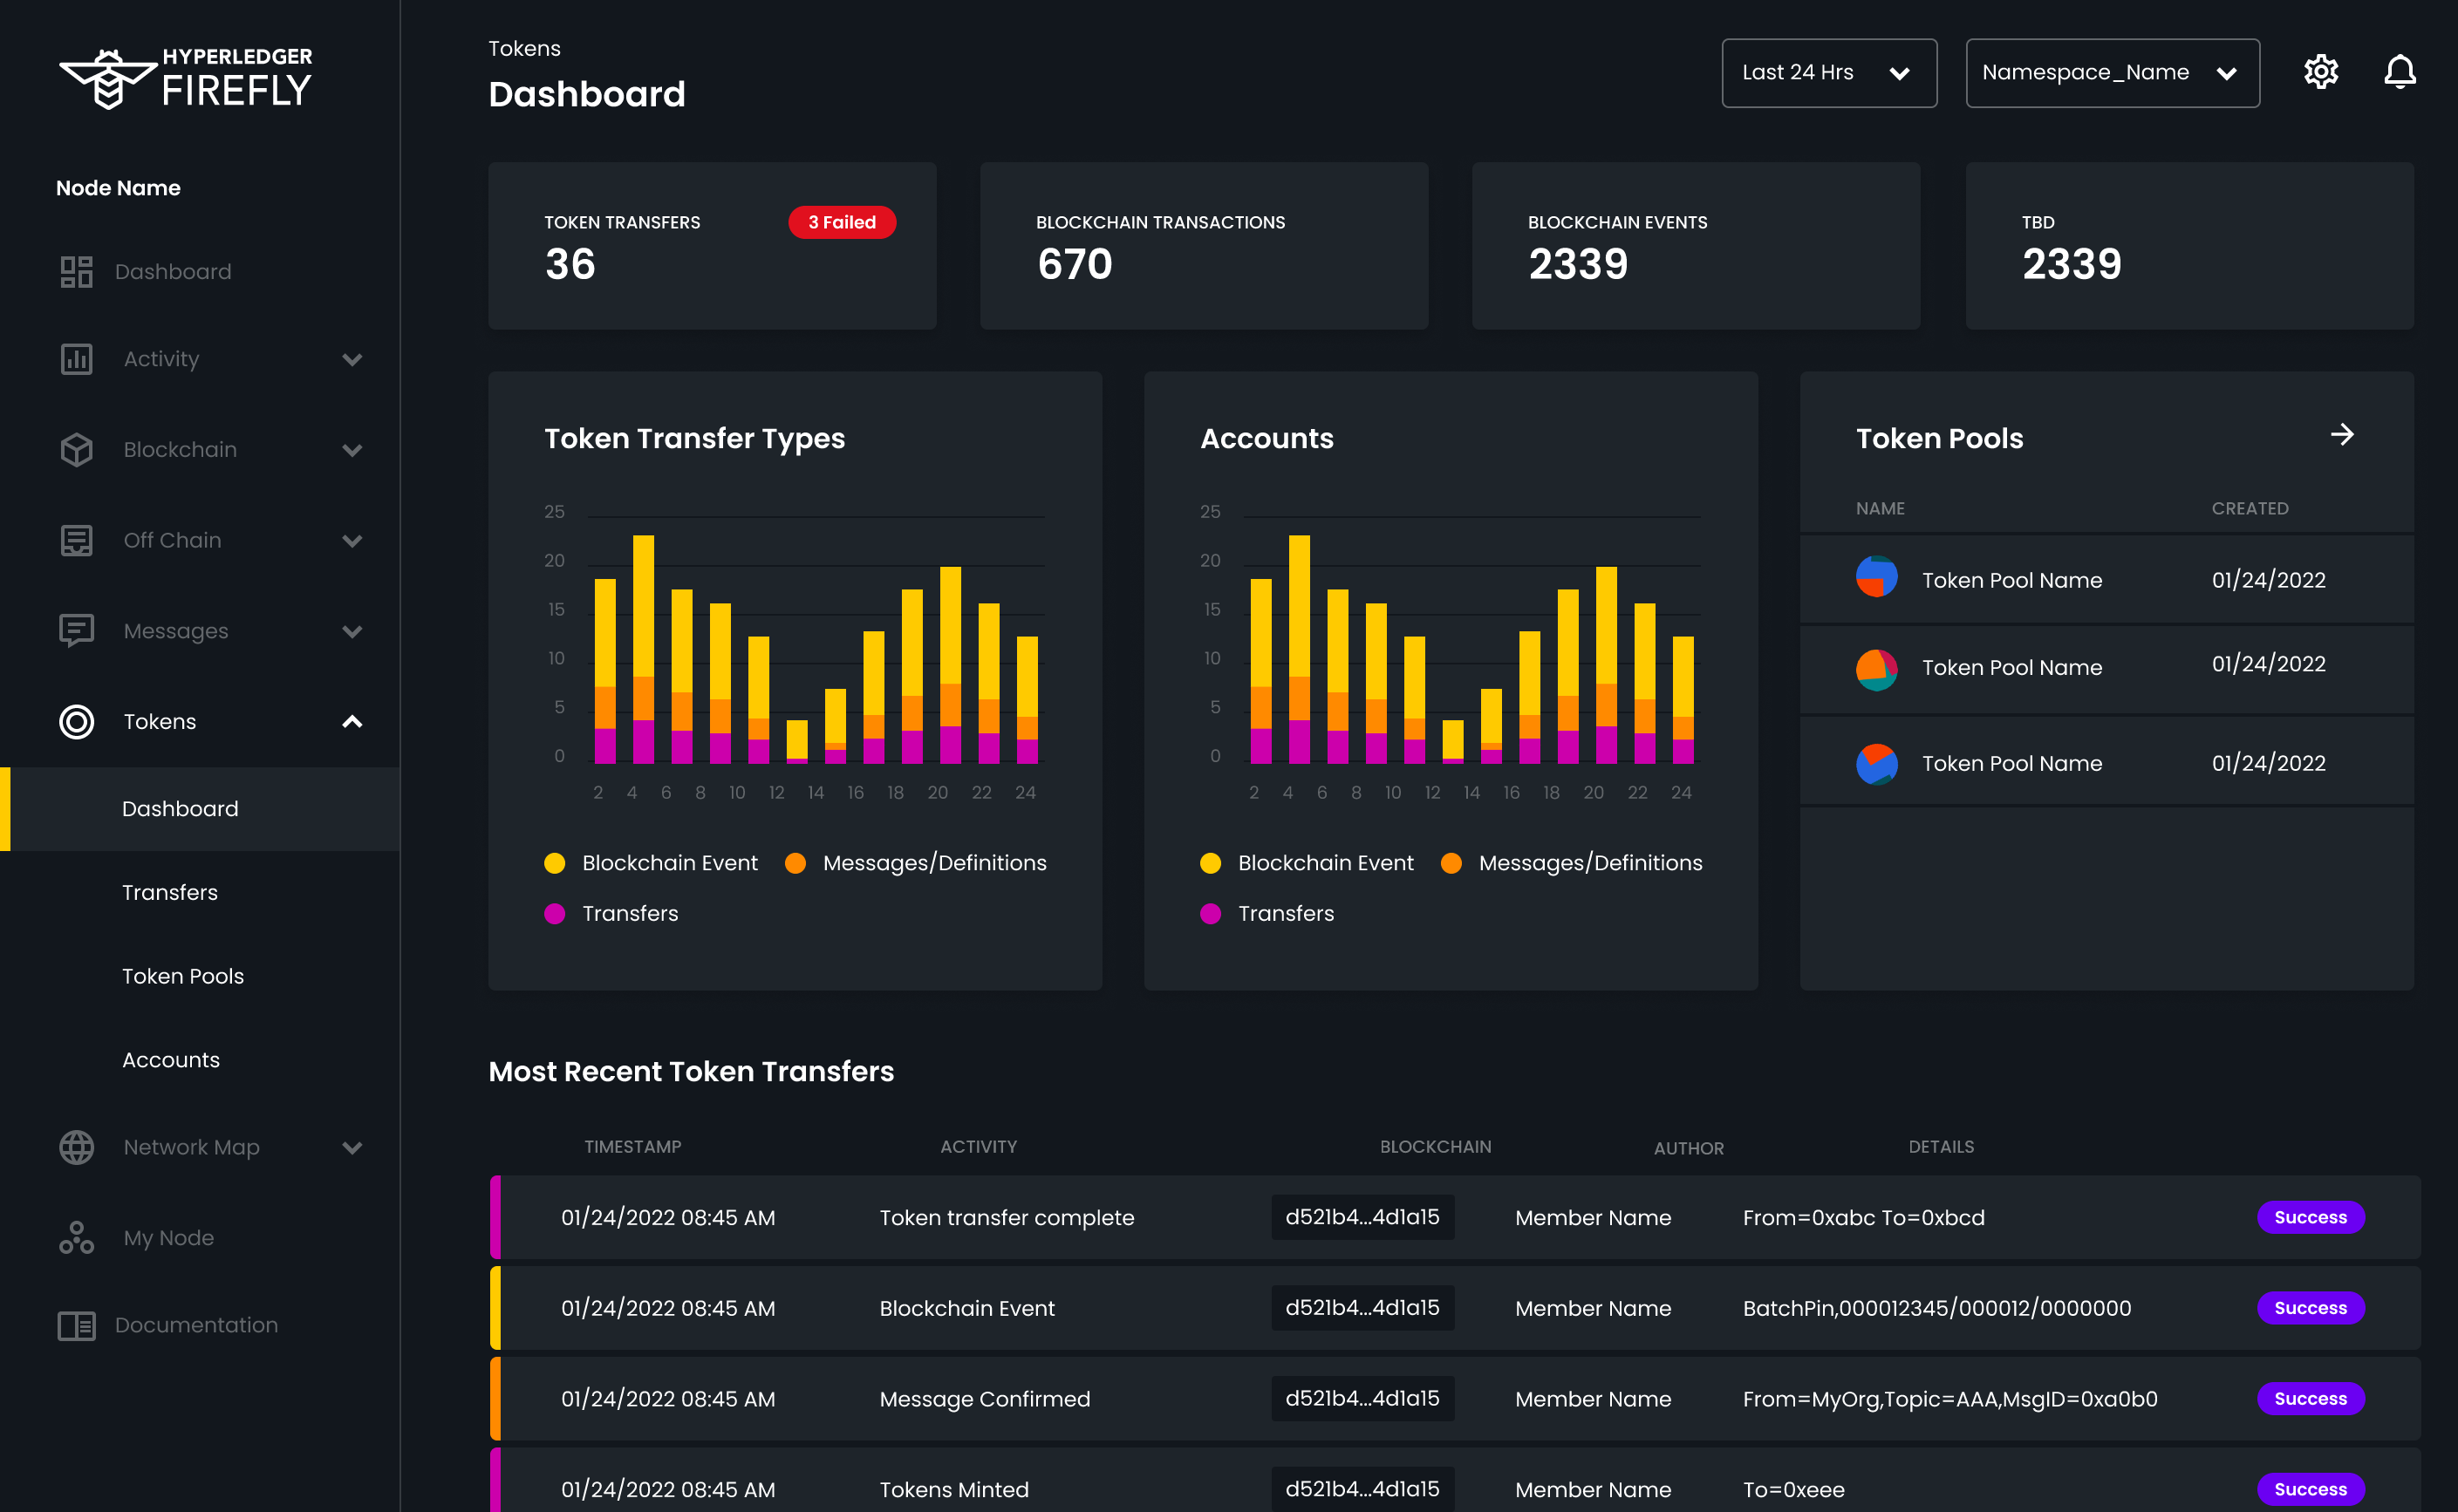Click the Hyperledger FireFly logo

pyautogui.click(x=186, y=78)
